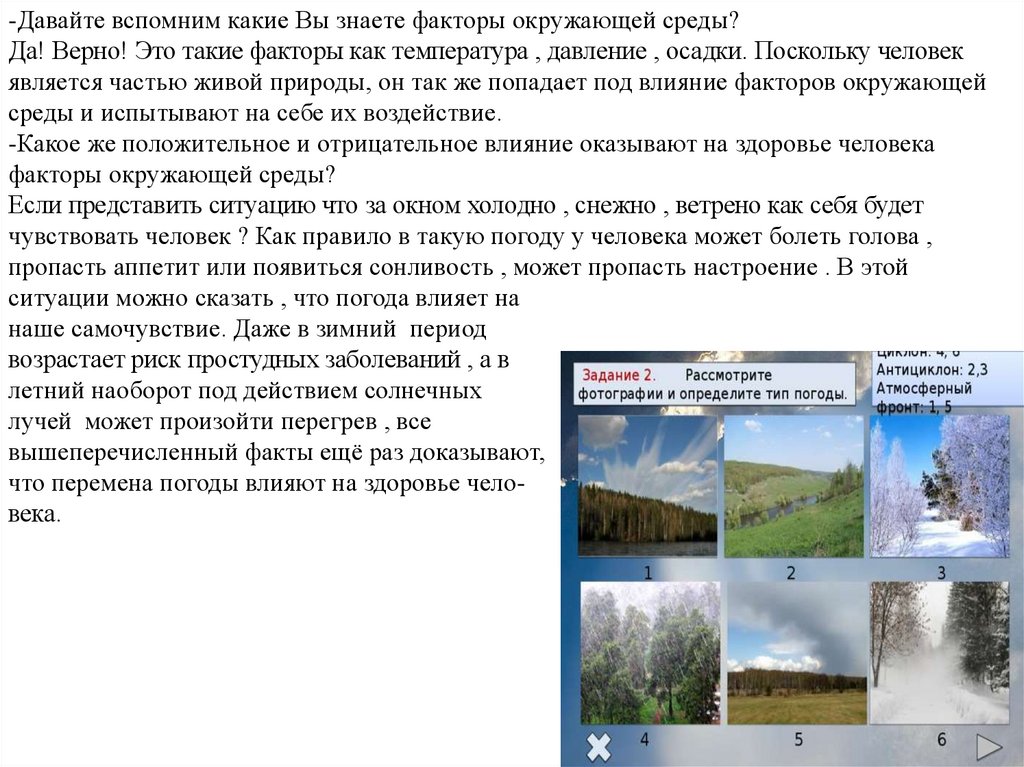Click the line 'Если представить ситуацию что за окном'
Viewport: 1024px width, 767px height.
466,206
